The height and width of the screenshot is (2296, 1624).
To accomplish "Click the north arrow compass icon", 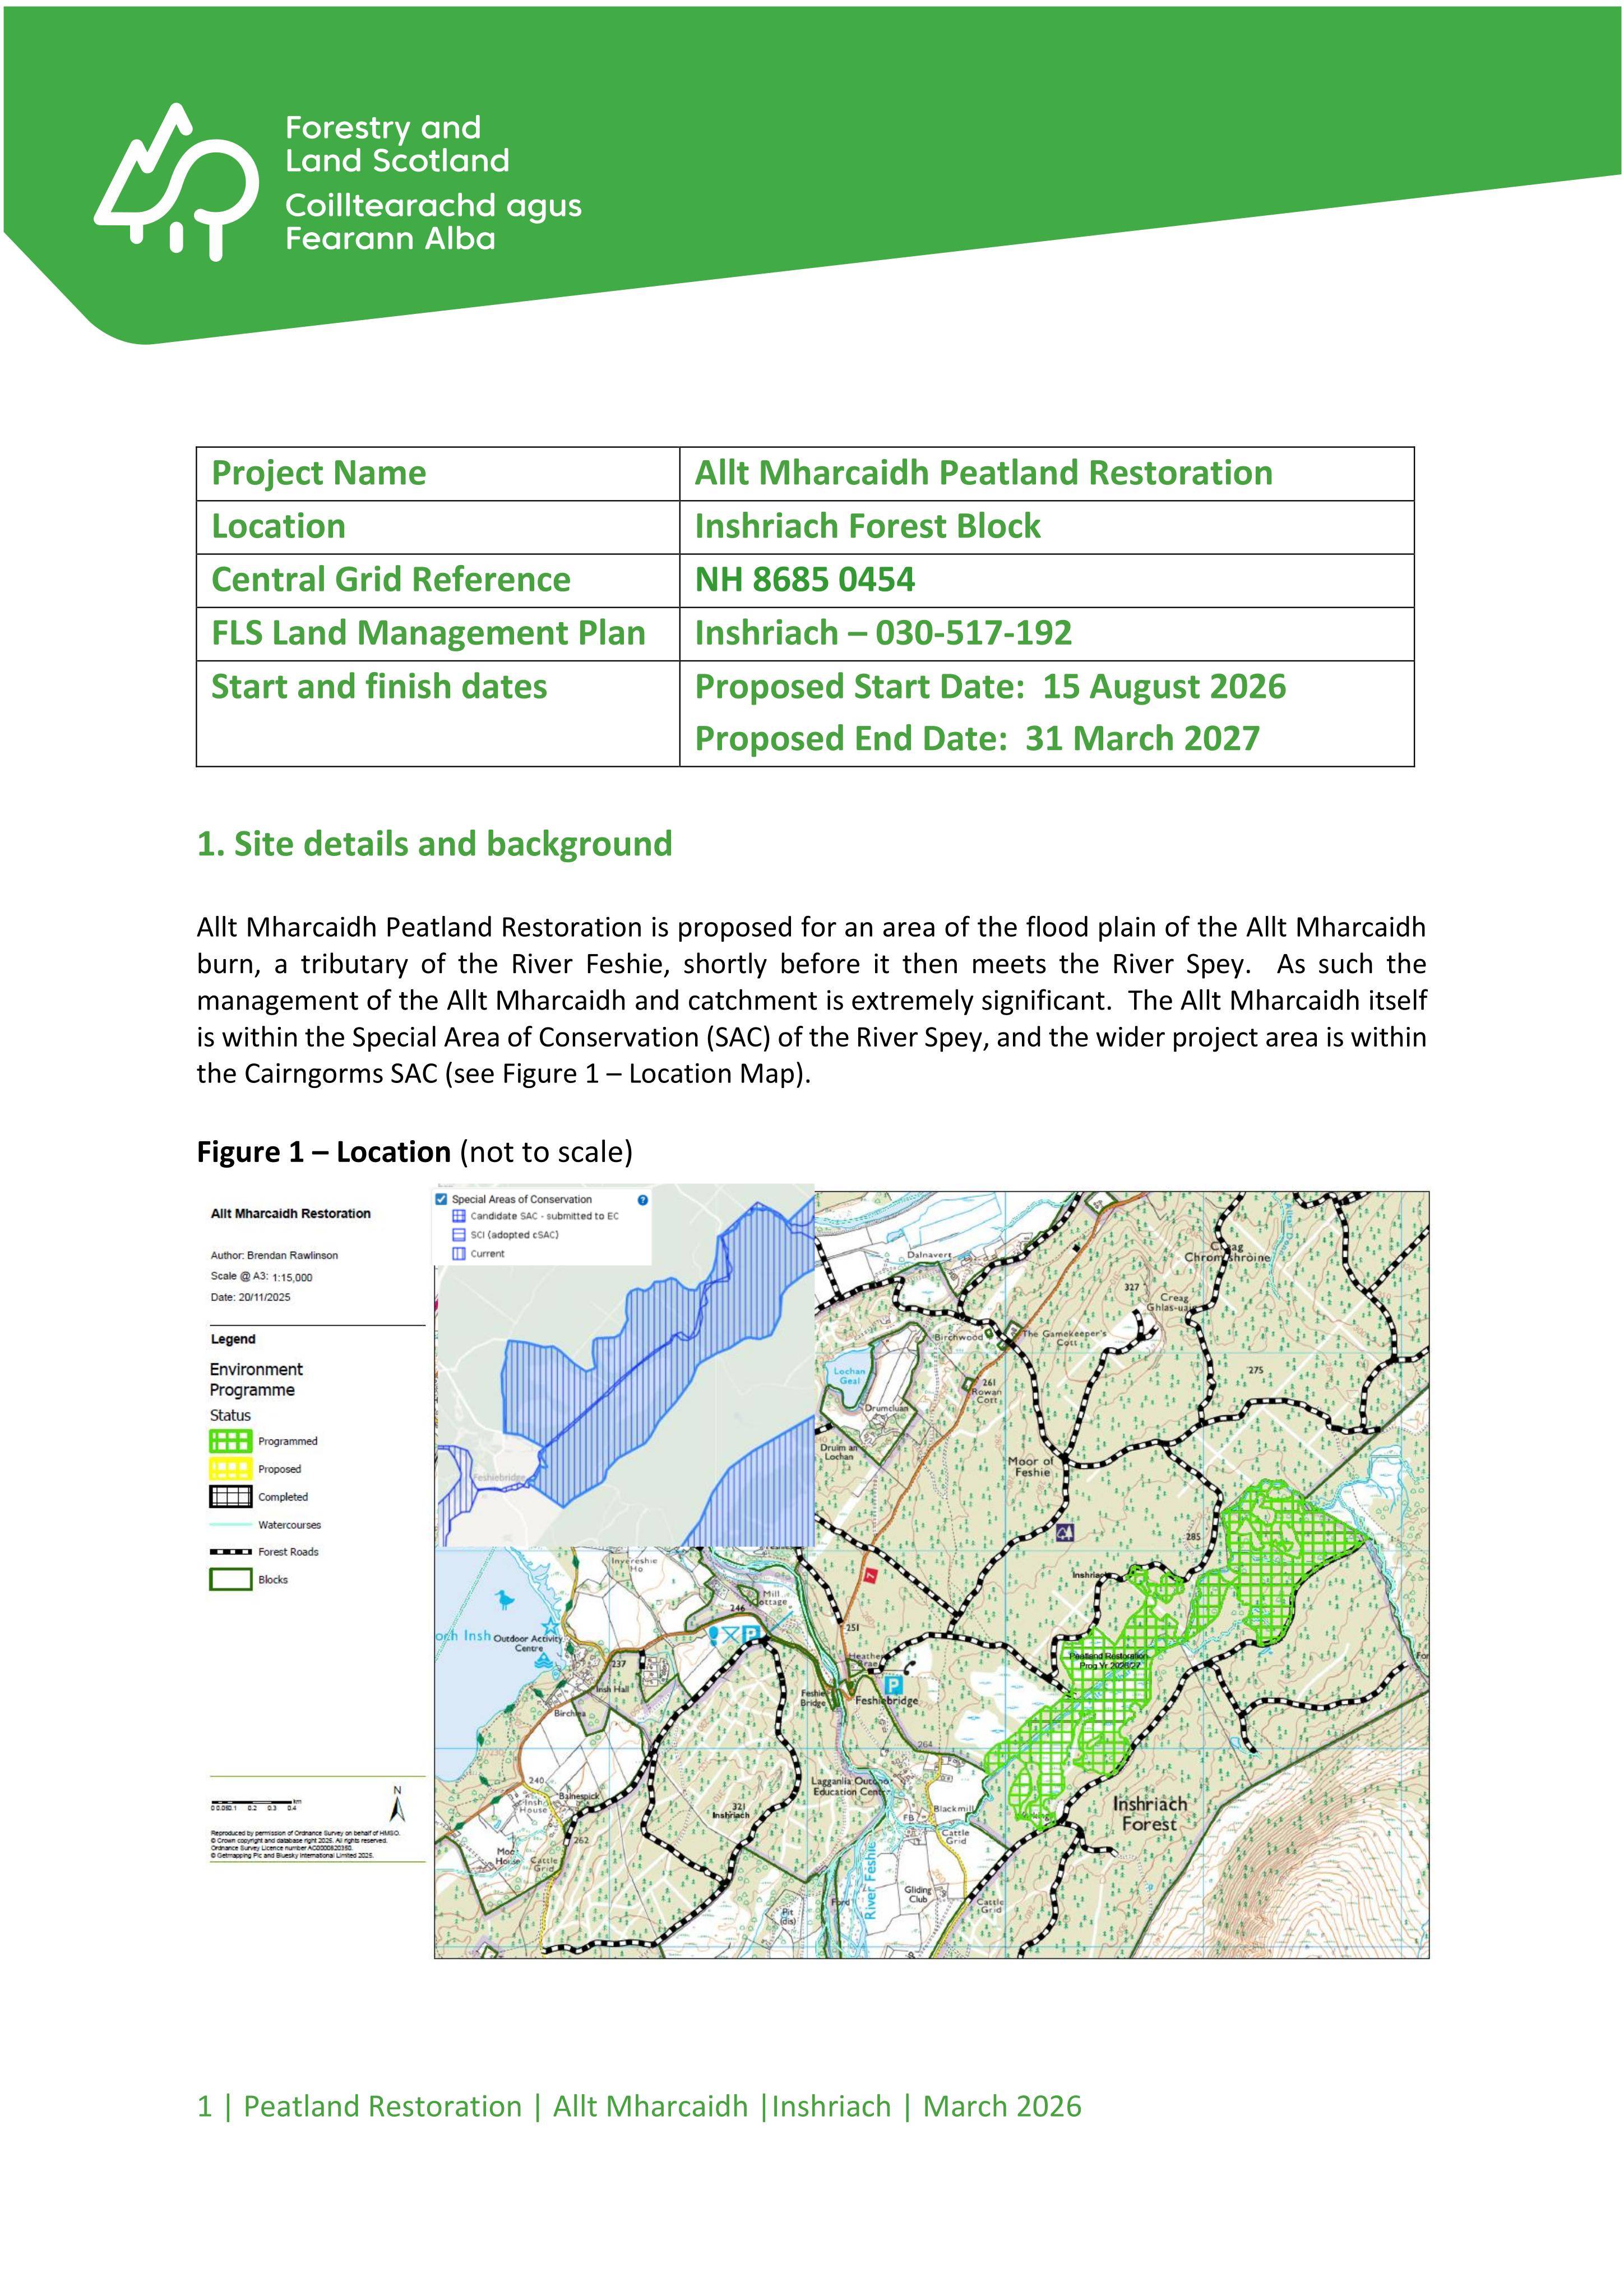I will pos(397,1805).
